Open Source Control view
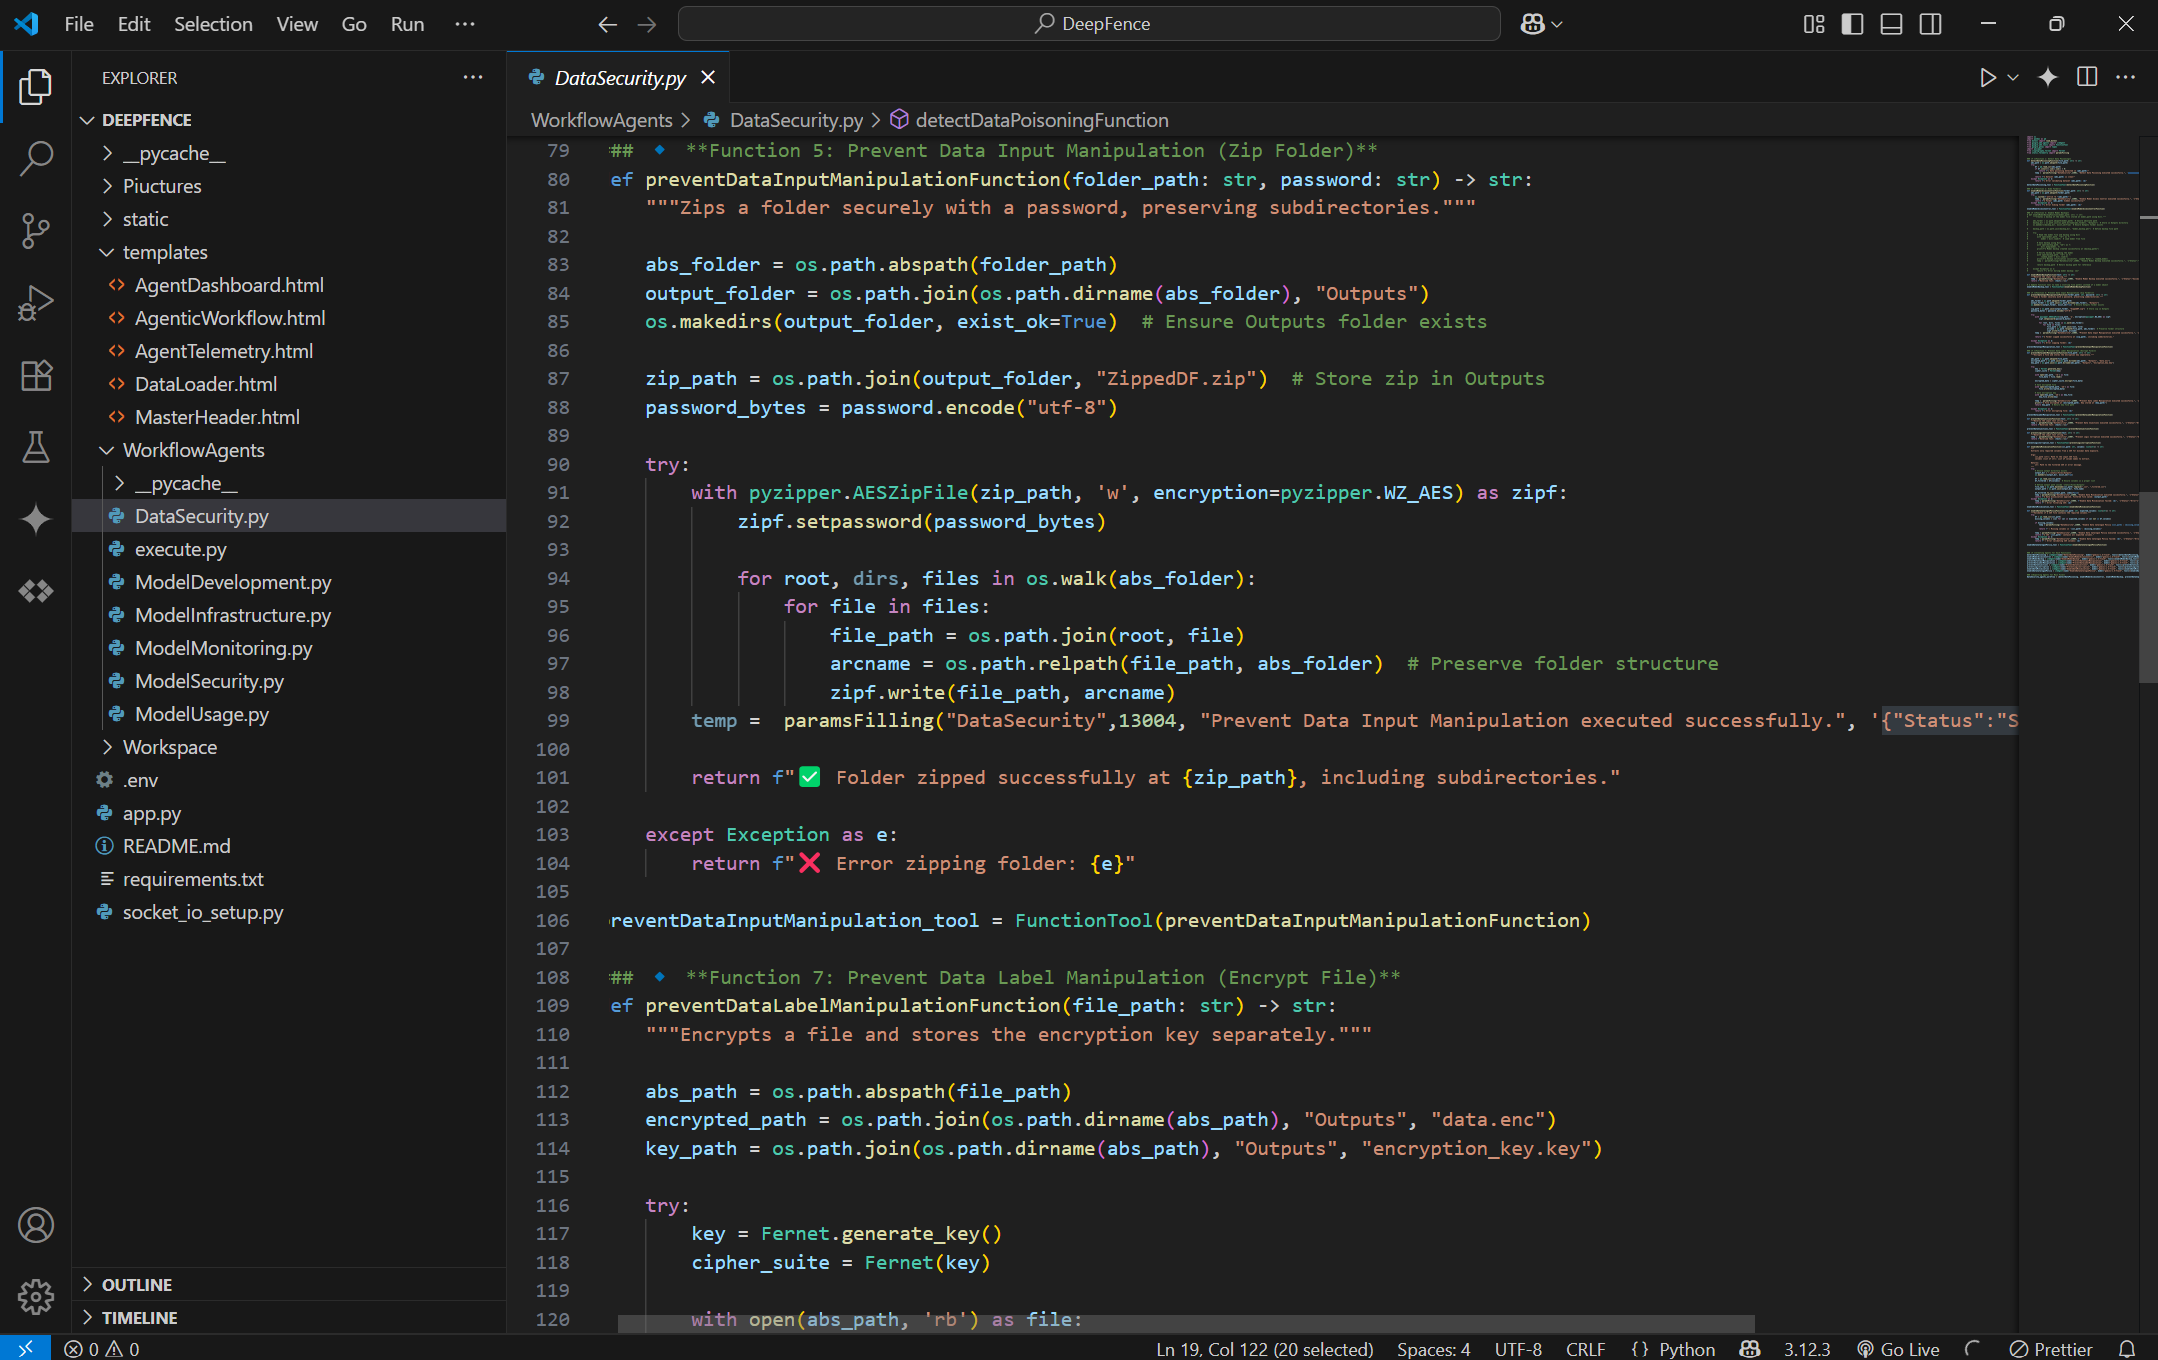Image resolution: width=2158 pixels, height=1360 pixels. (36, 230)
